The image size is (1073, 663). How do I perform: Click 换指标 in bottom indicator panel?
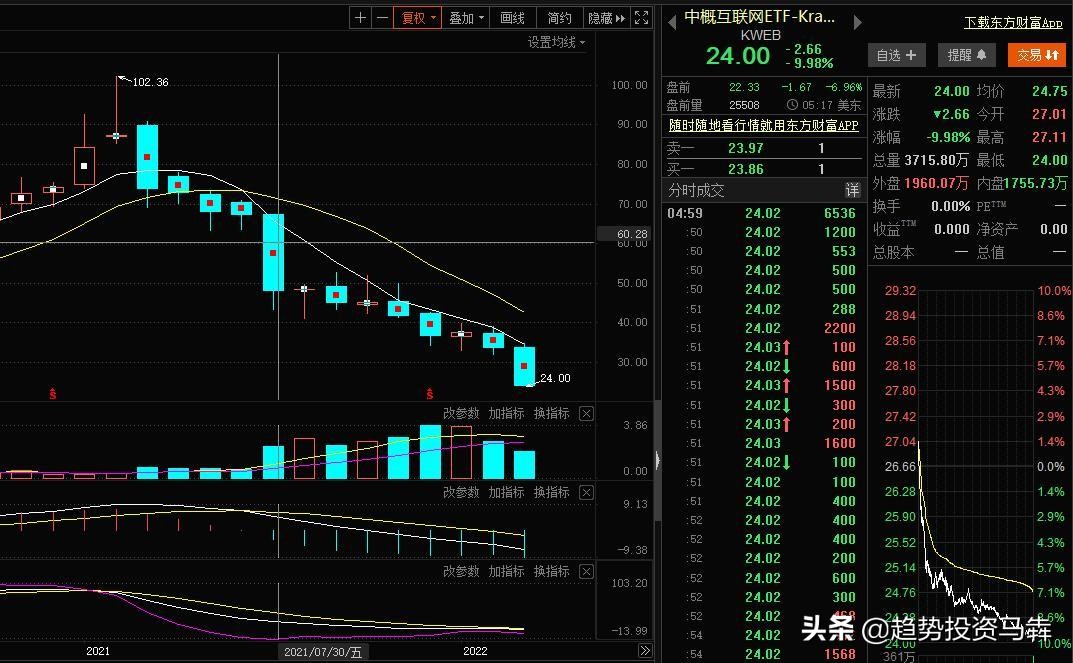tap(552, 571)
